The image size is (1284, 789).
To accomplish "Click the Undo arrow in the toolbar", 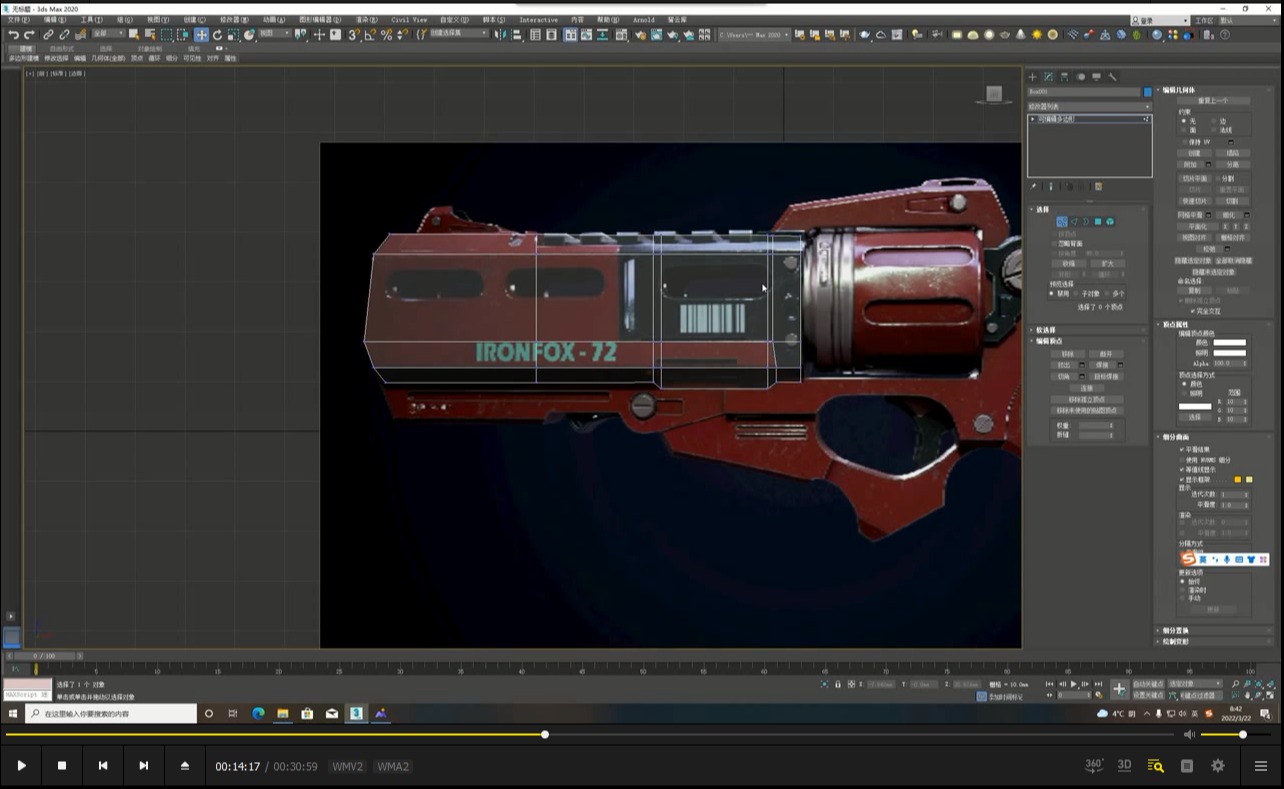I will pyautogui.click(x=14, y=34).
